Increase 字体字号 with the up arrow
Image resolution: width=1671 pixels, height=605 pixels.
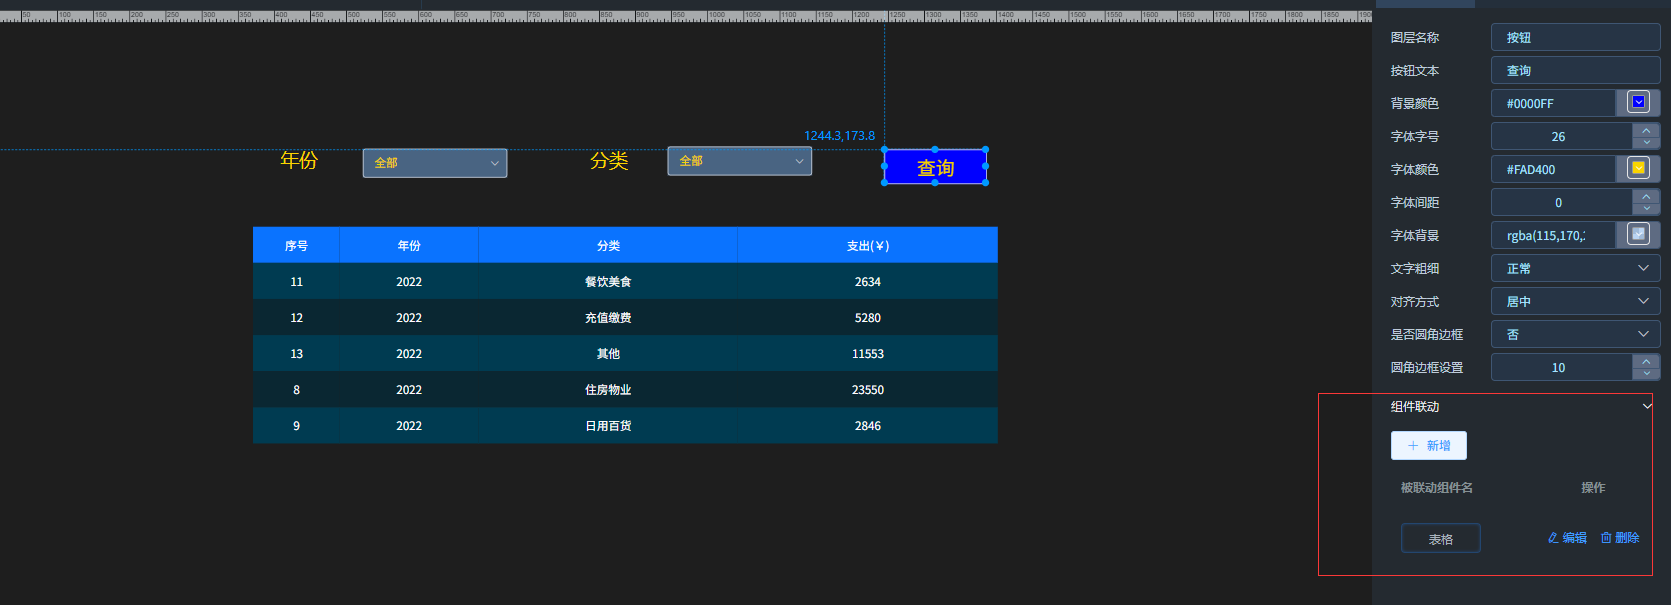coord(1646,130)
